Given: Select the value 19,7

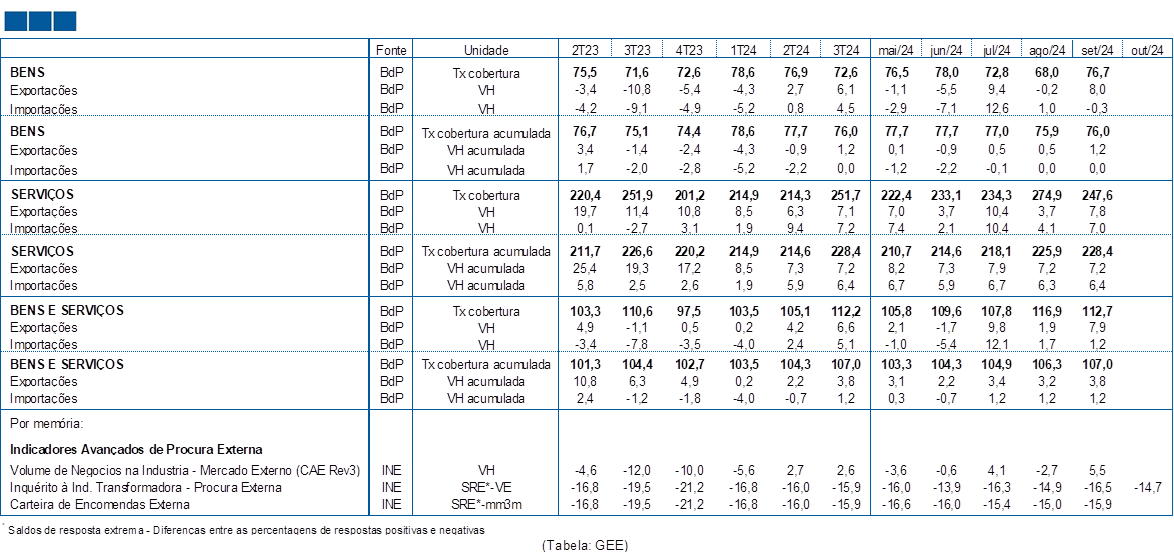Looking at the screenshot, I should [586, 212].
